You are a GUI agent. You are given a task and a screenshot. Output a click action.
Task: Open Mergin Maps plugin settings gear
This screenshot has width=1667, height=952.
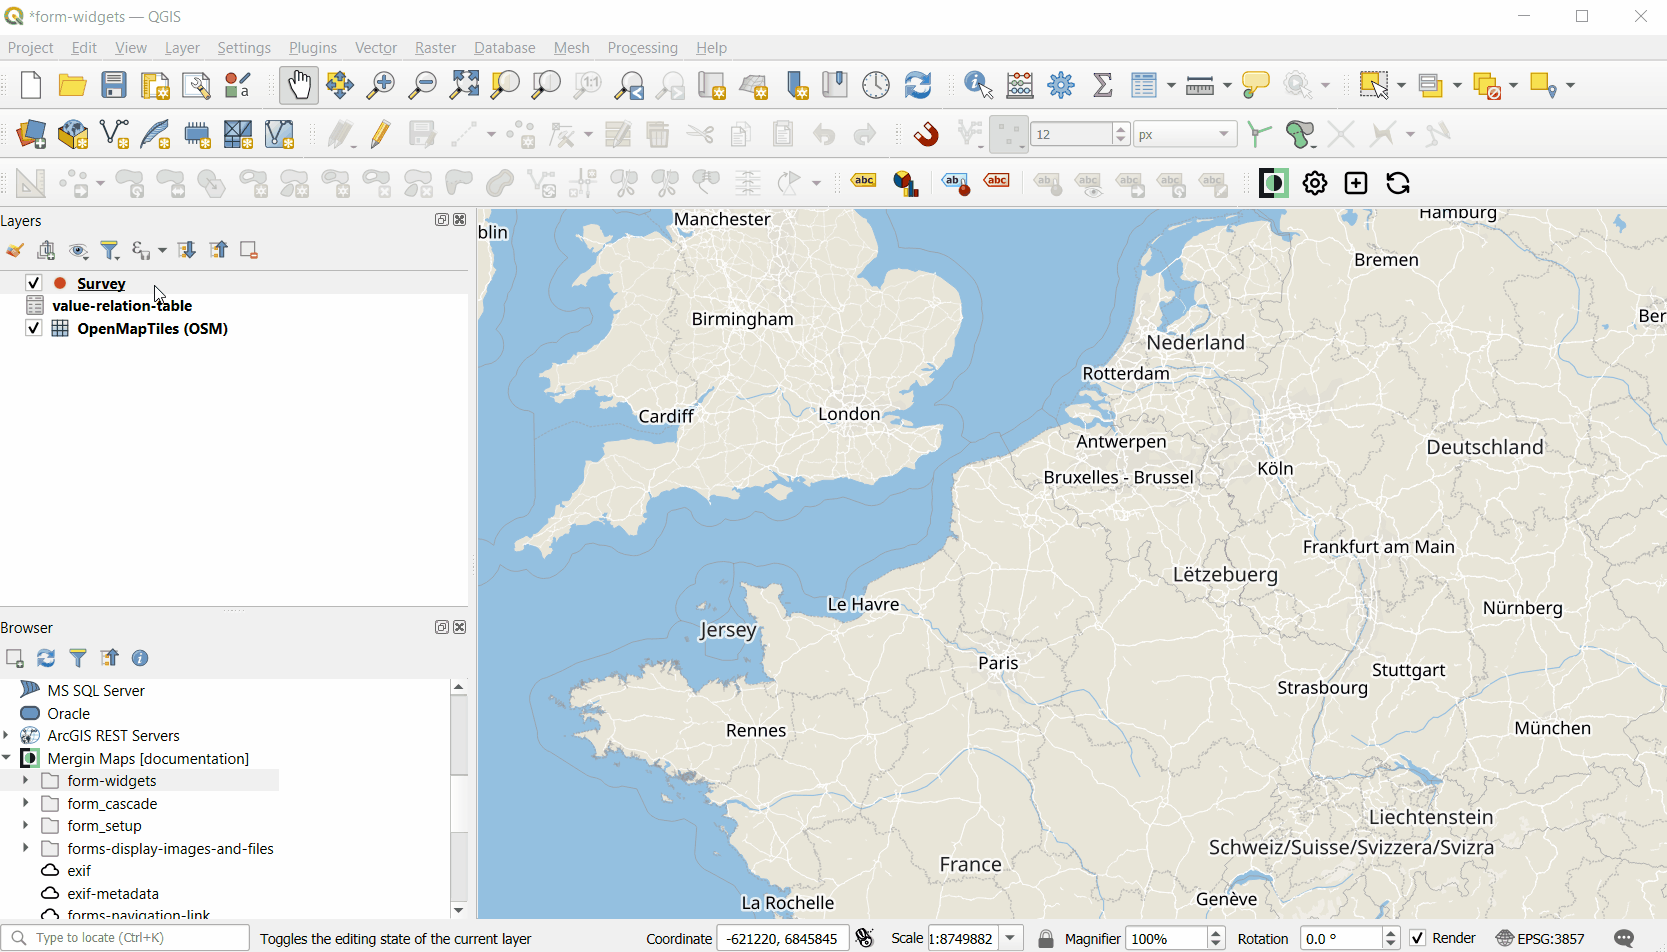1315,183
